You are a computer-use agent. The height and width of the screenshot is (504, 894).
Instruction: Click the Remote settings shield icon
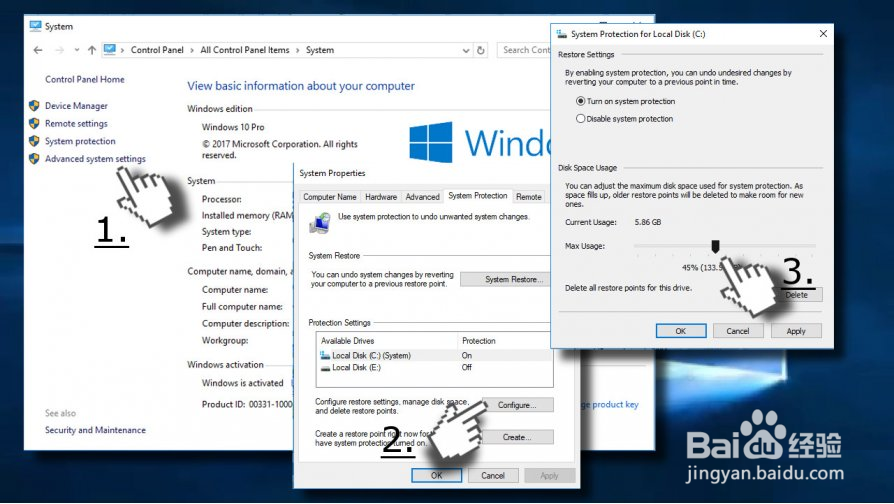tap(34, 123)
